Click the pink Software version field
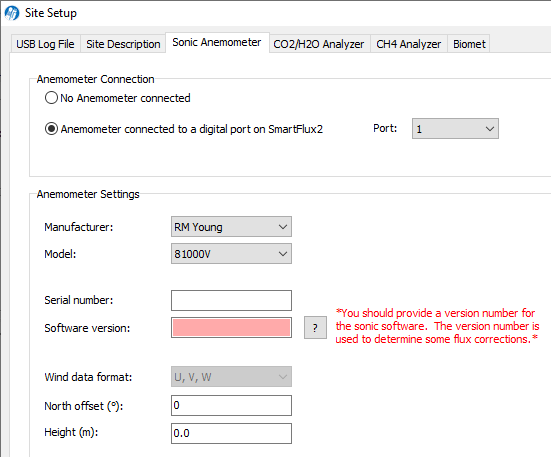Image resolution: width=551 pixels, height=457 pixels. (x=231, y=327)
